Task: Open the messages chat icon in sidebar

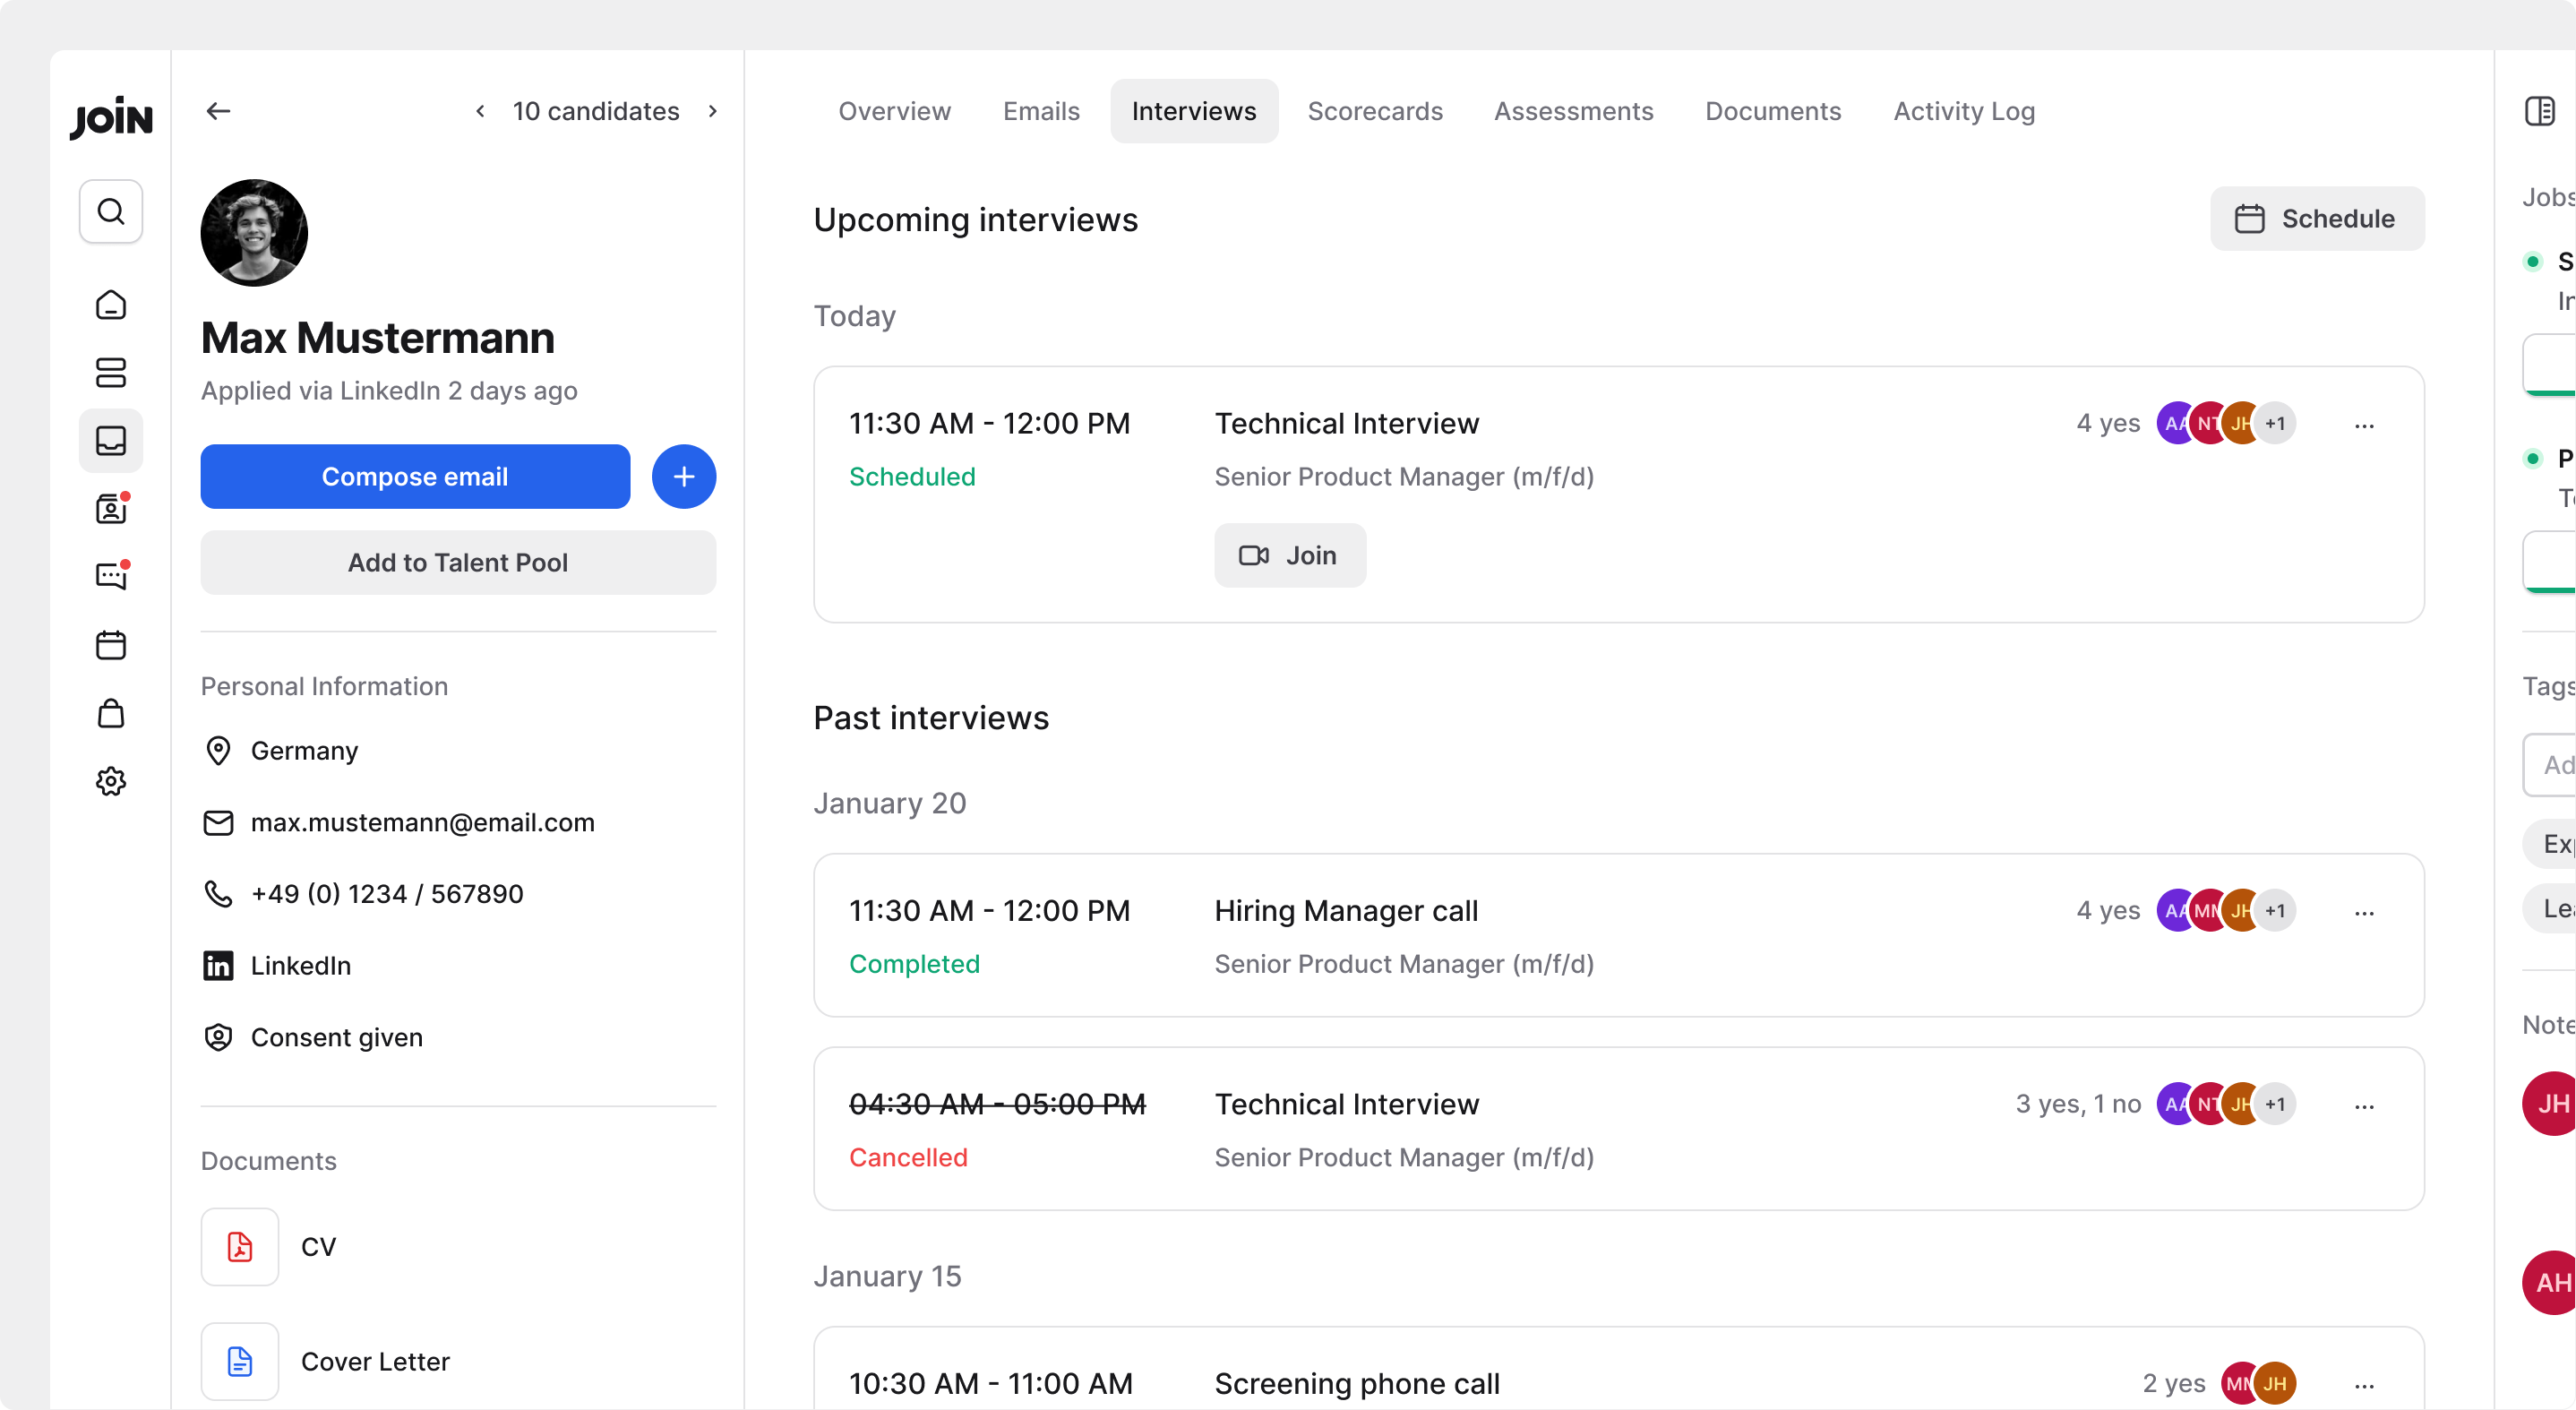Action: (111, 576)
